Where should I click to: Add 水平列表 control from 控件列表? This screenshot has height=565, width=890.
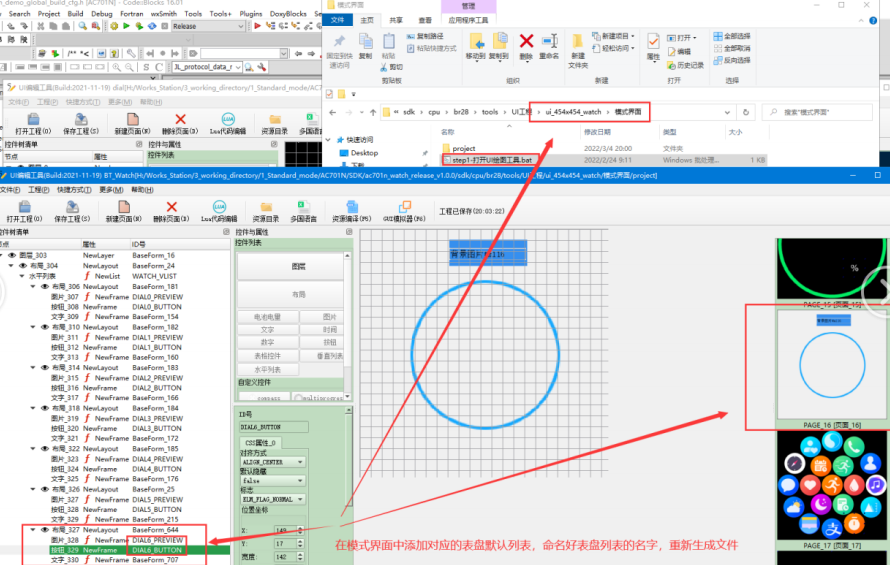[267, 370]
